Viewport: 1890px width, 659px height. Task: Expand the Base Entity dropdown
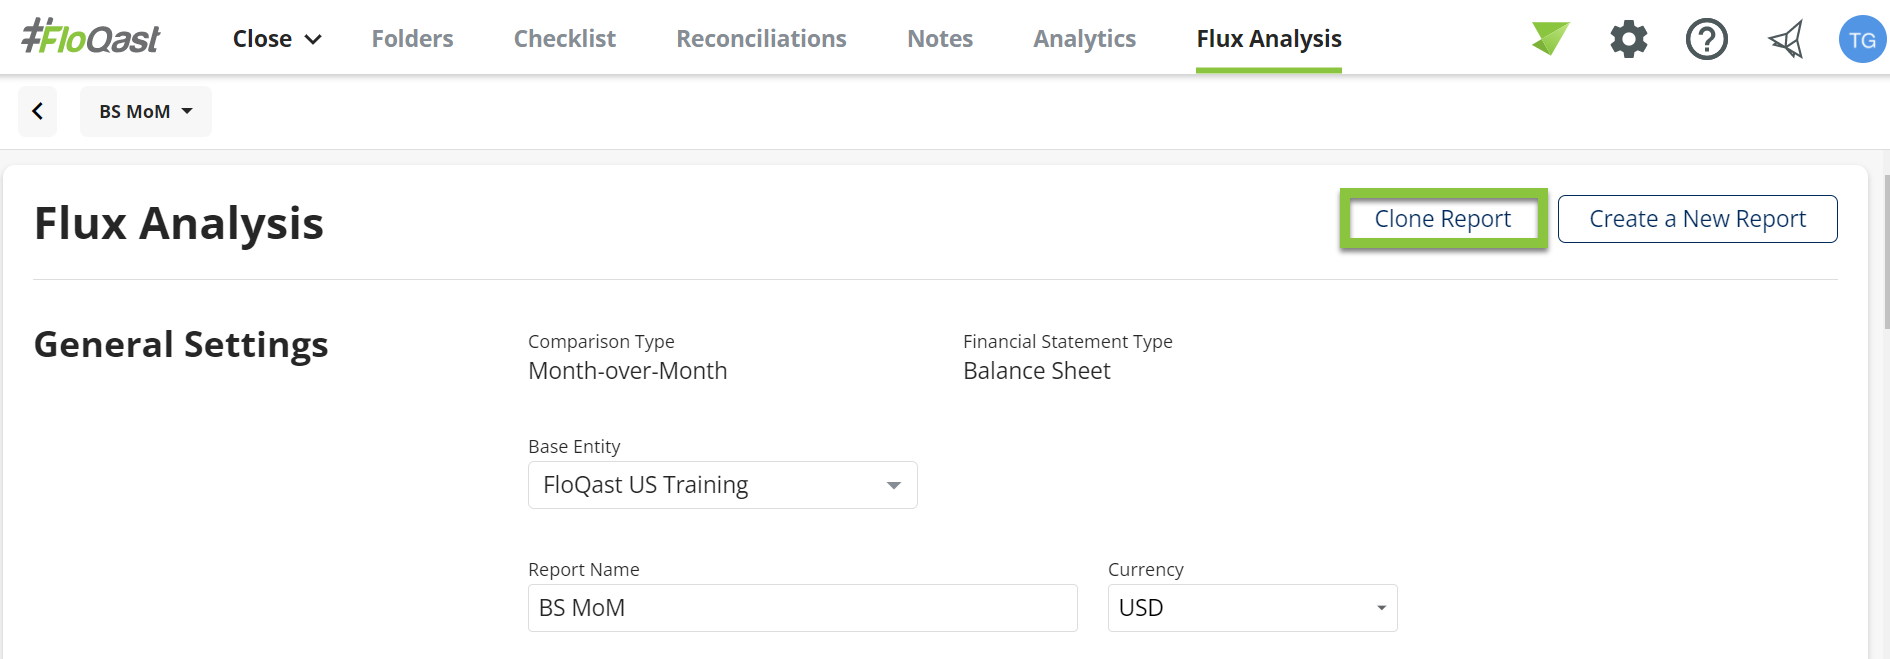(723, 485)
